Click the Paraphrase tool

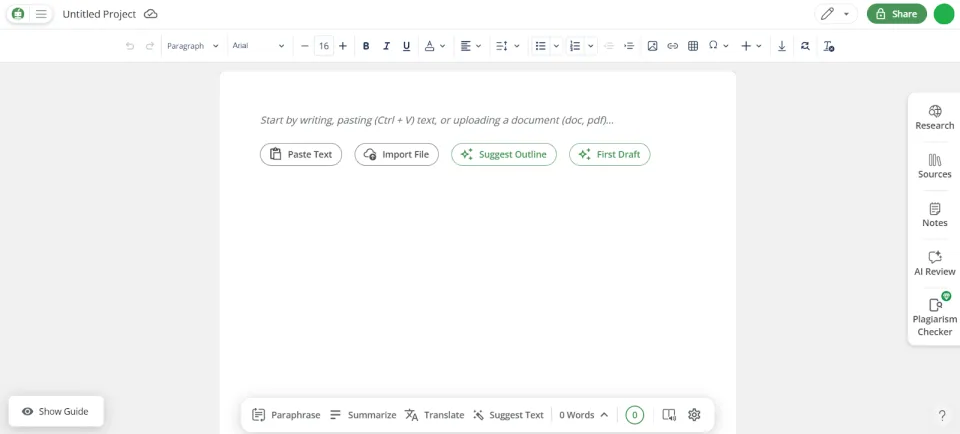pos(286,415)
